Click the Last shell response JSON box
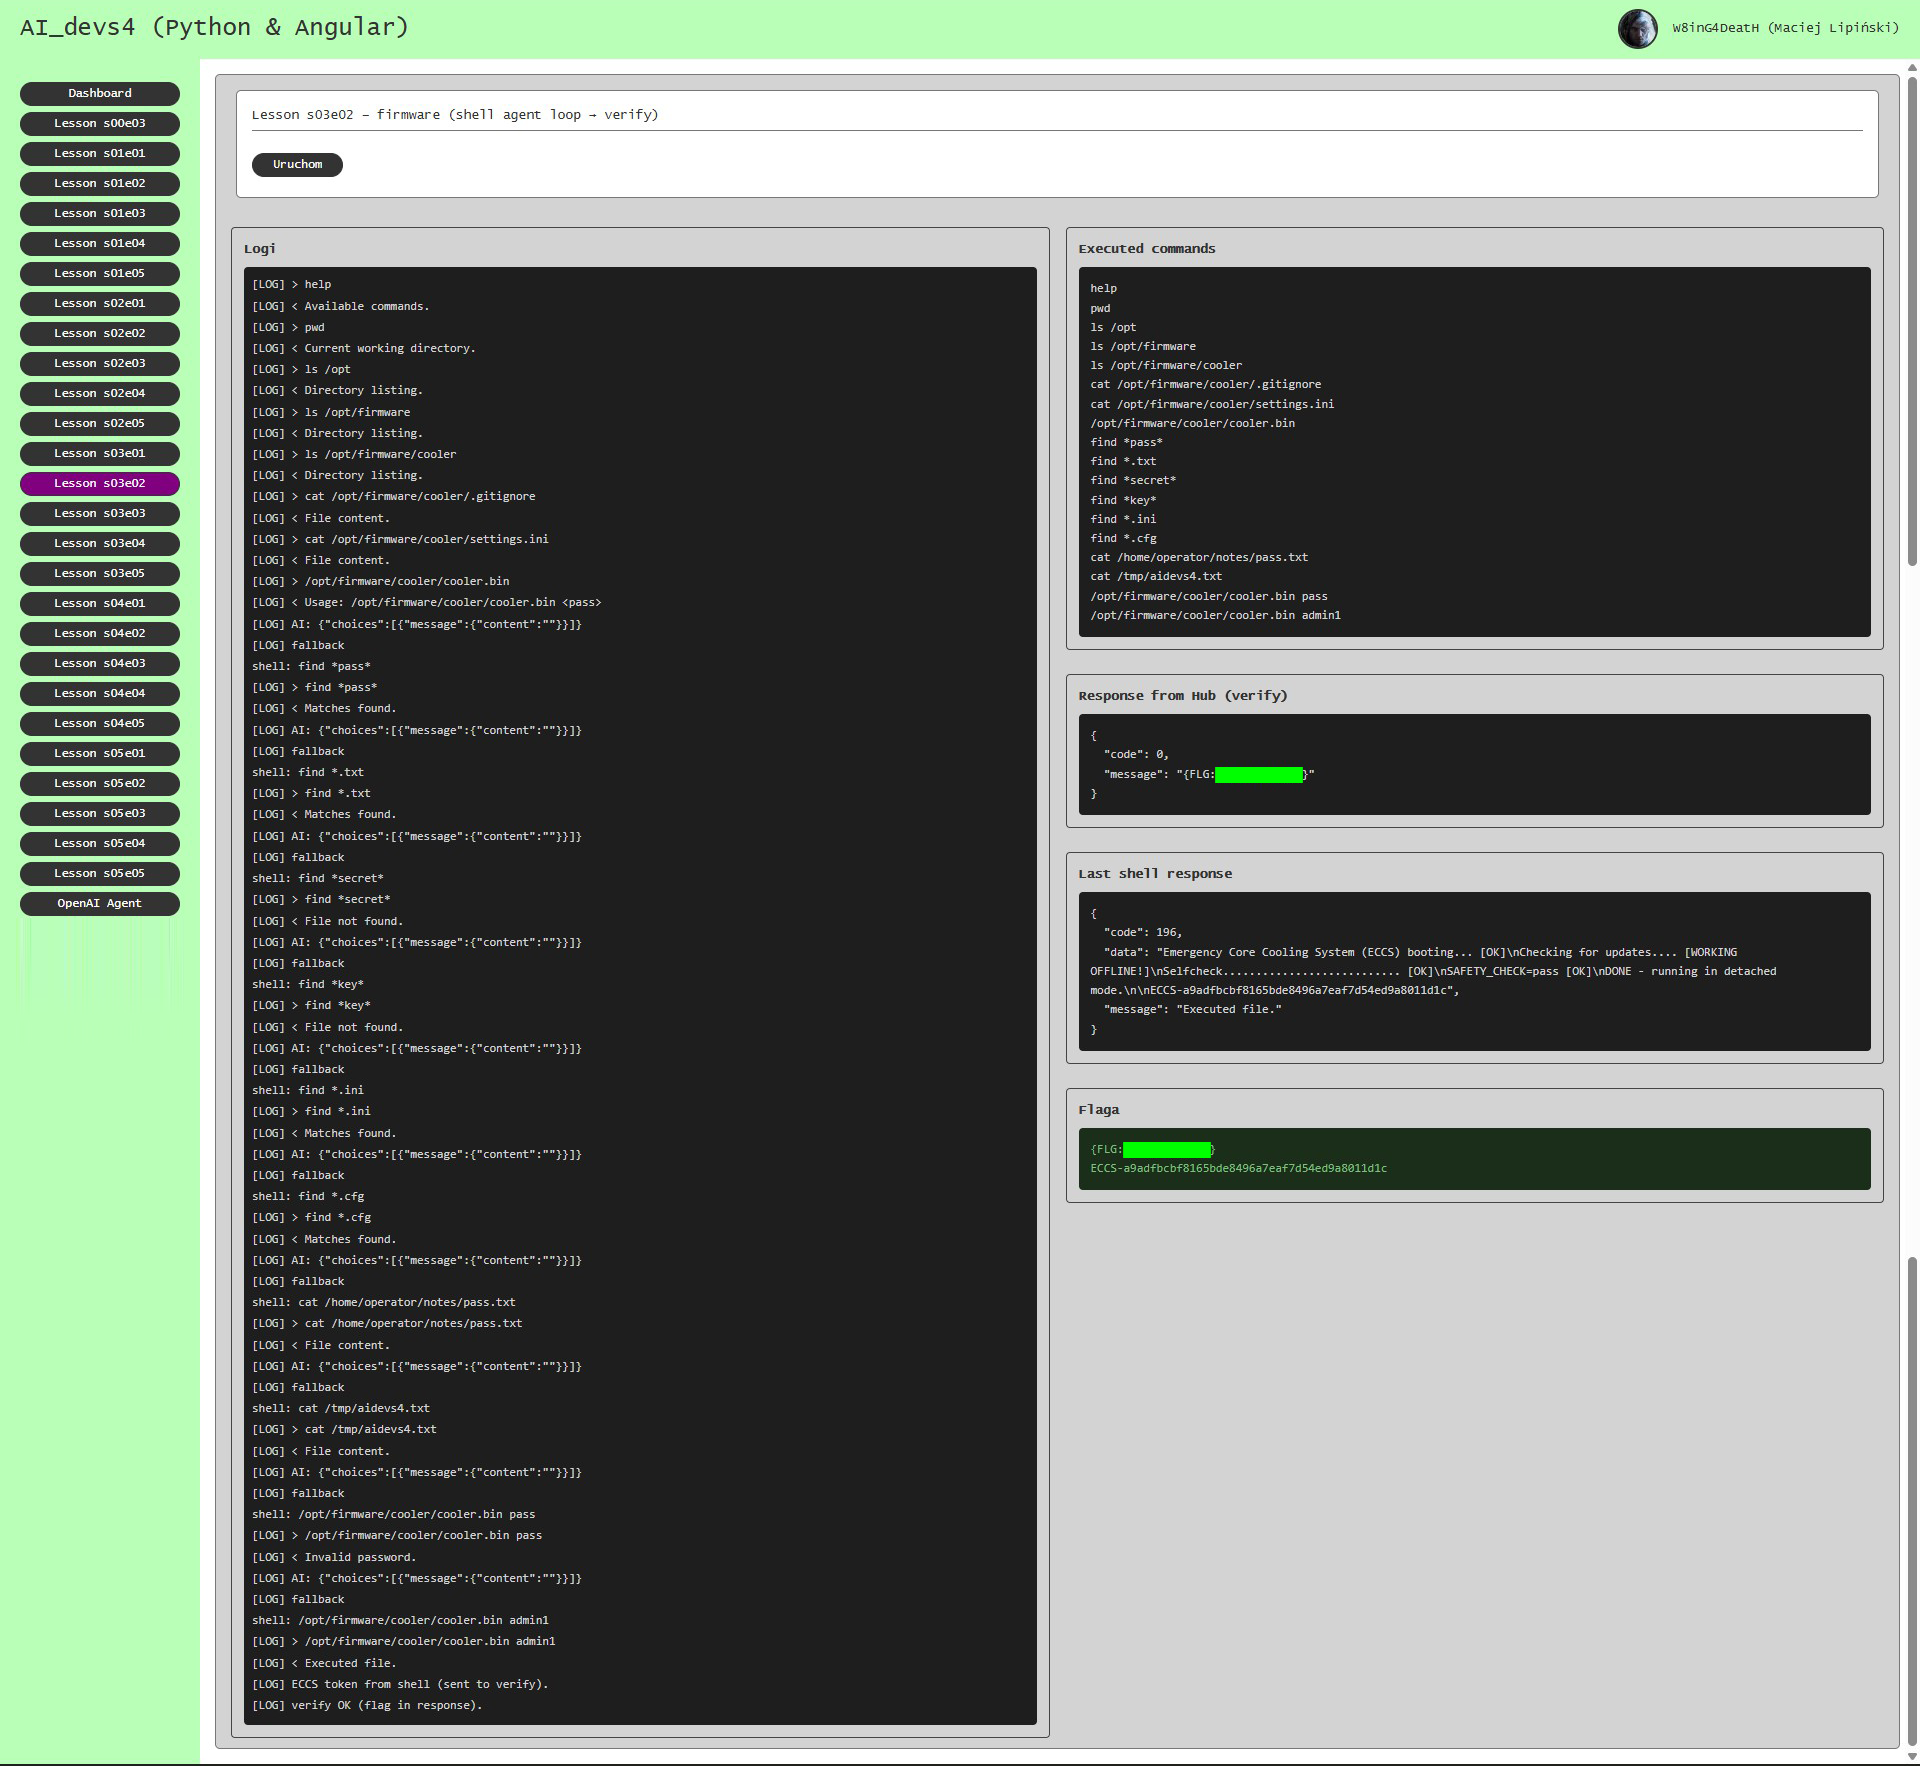The height and width of the screenshot is (1766, 1920). point(1473,970)
